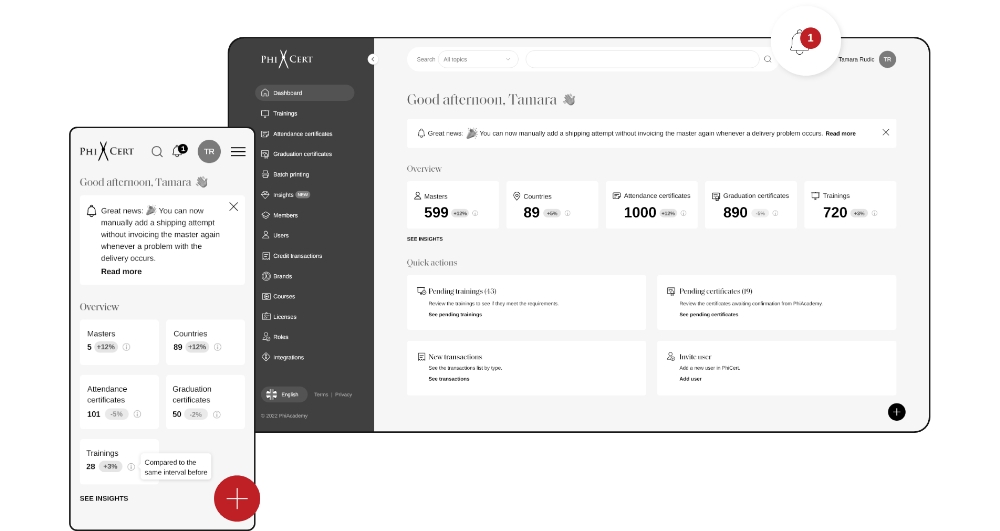This screenshot has height=531, width=1000.
Task: Click the Add user link
Action: click(690, 379)
